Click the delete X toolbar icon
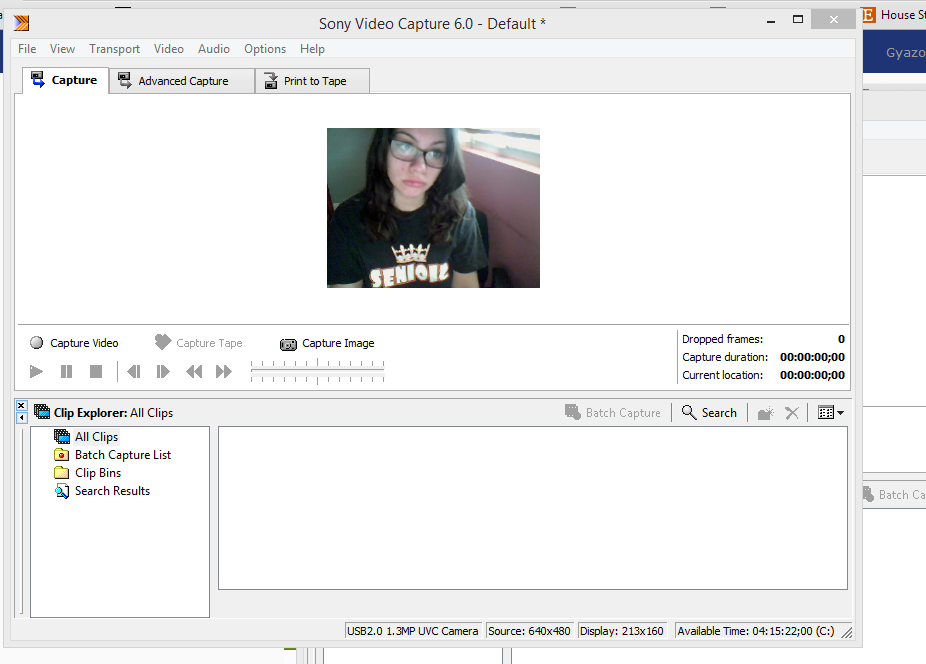This screenshot has height=664, width=926. click(792, 413)
